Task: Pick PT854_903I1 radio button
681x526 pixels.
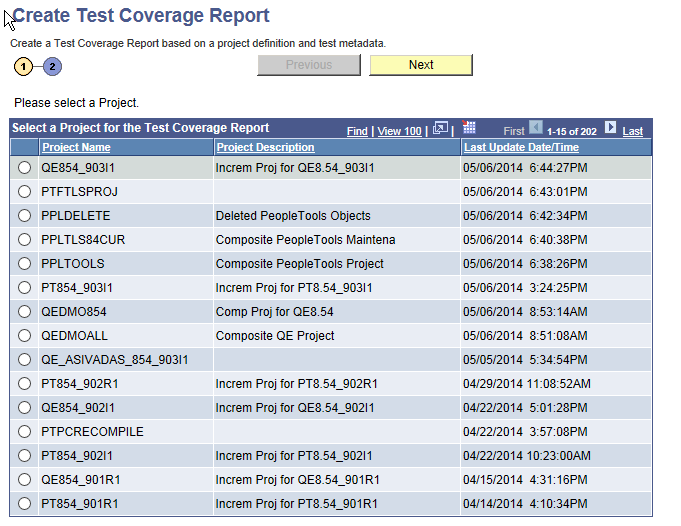Action: tap(24, 288)
